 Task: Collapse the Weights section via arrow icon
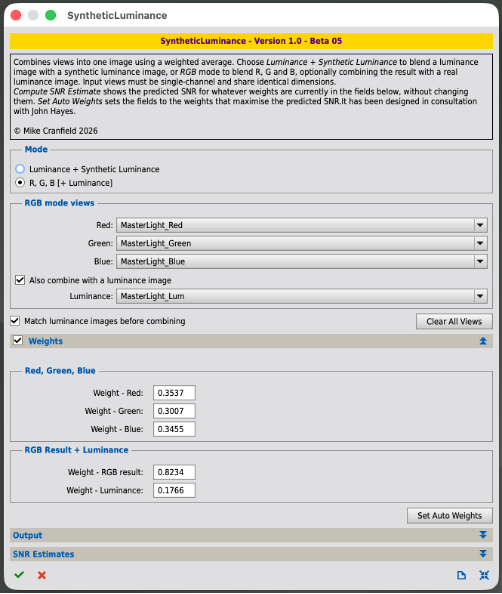[x=483, y=341]
